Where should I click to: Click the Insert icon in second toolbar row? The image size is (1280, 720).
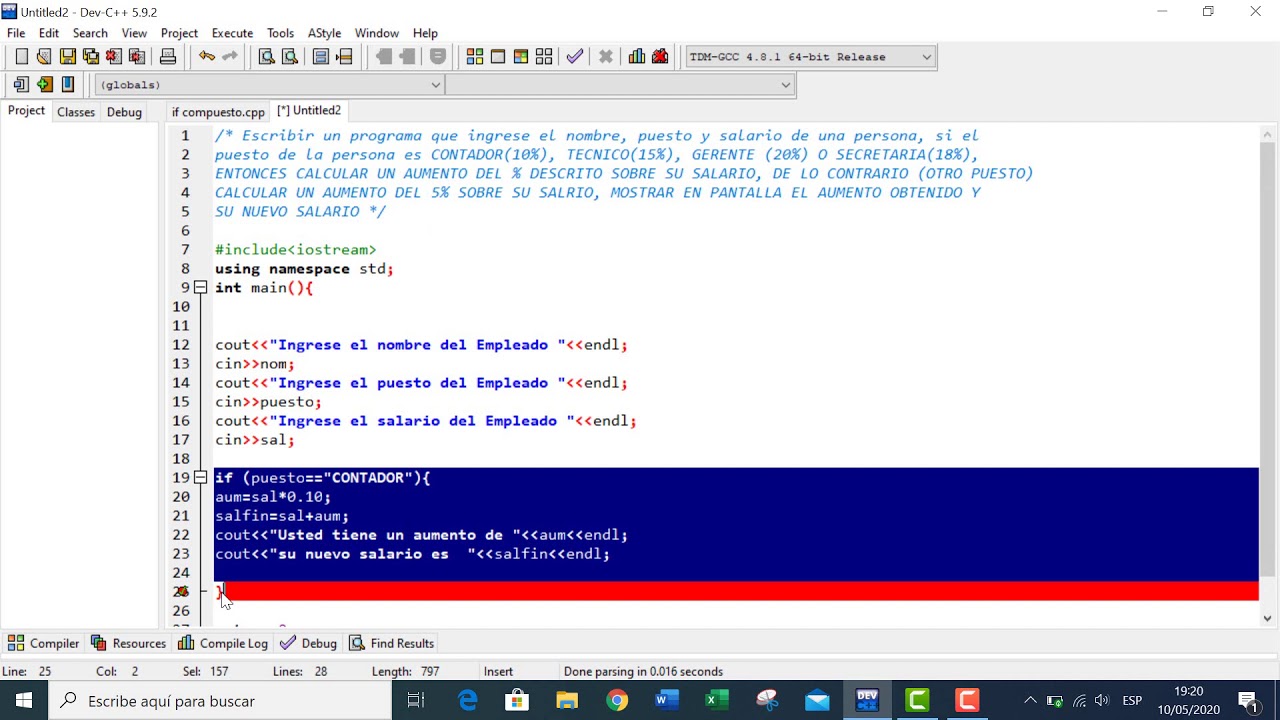click(21, 85)
